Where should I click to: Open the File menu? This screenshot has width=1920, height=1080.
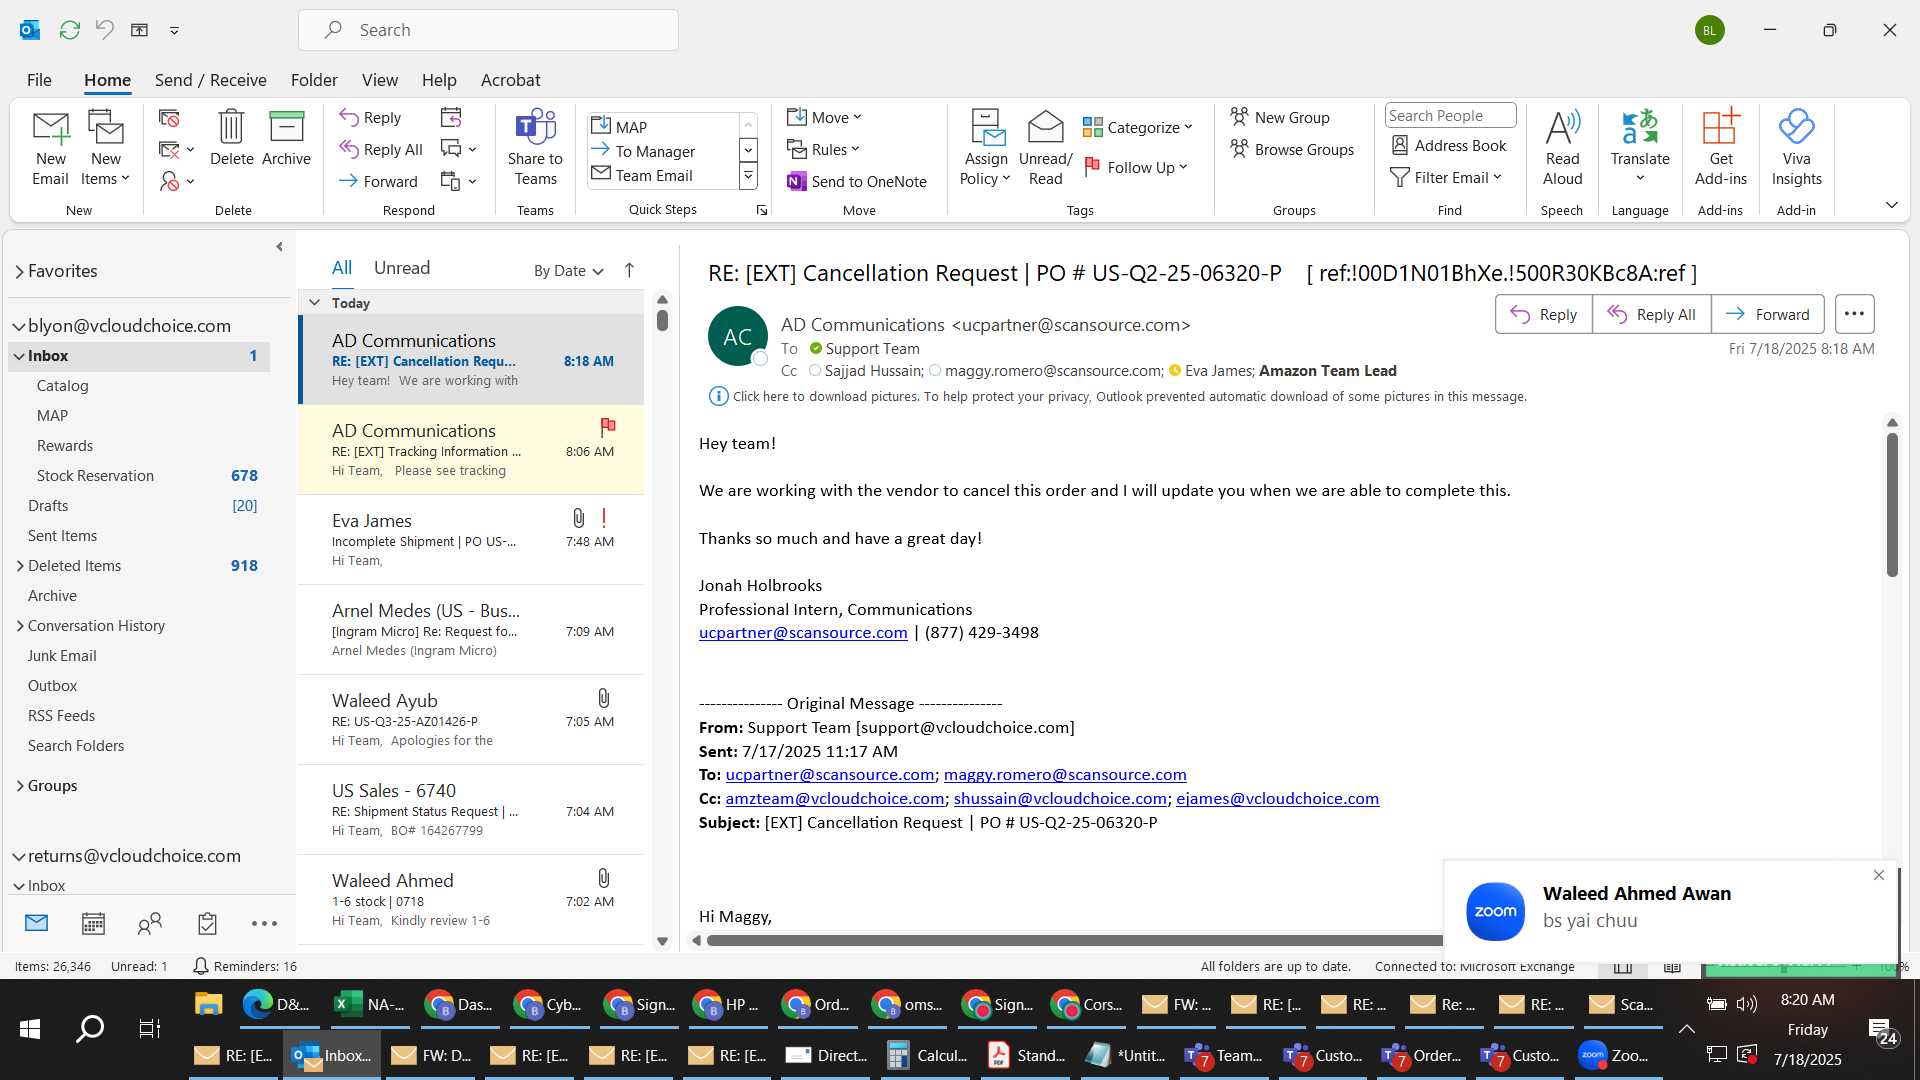tap(39, 80)
